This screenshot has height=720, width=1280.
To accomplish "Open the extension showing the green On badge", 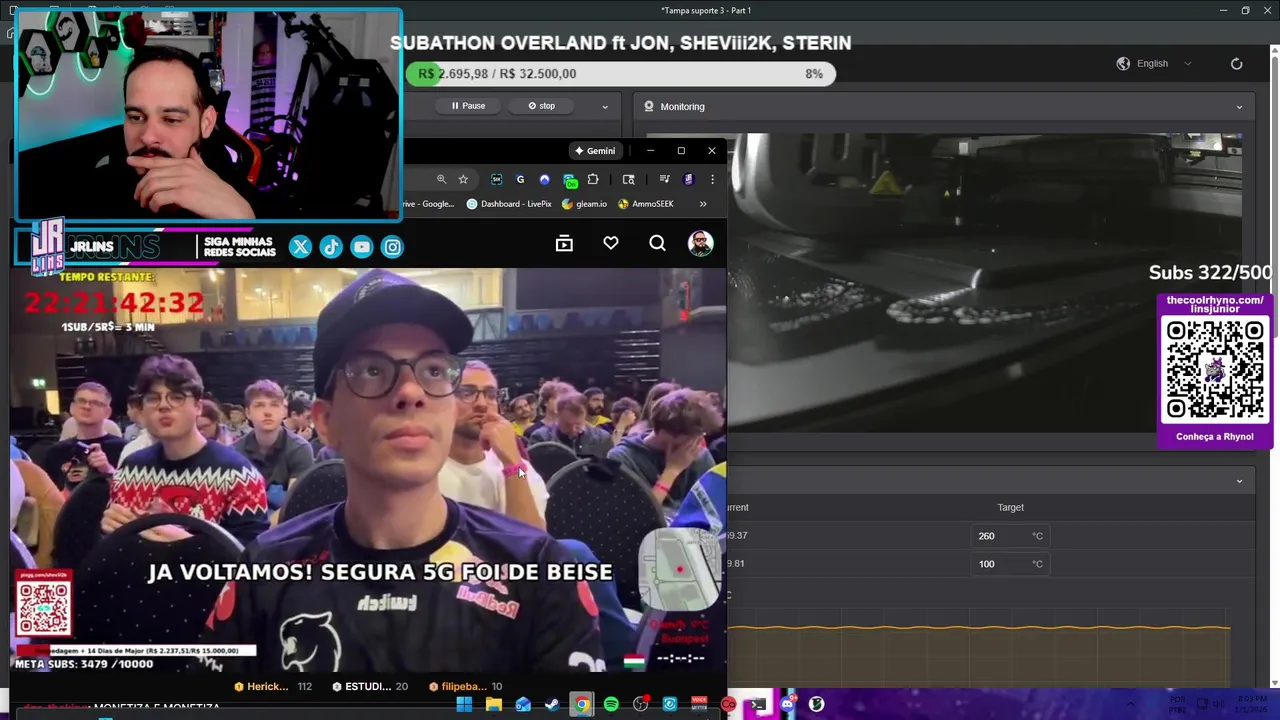I will pos(569,180).
